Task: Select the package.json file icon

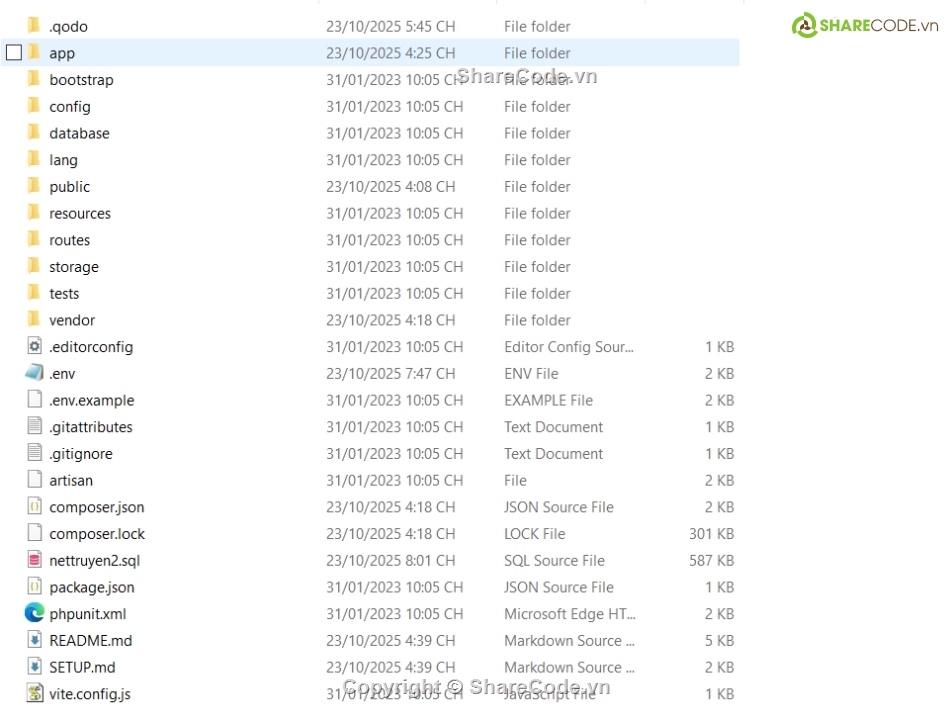Action: coord(35,587)
